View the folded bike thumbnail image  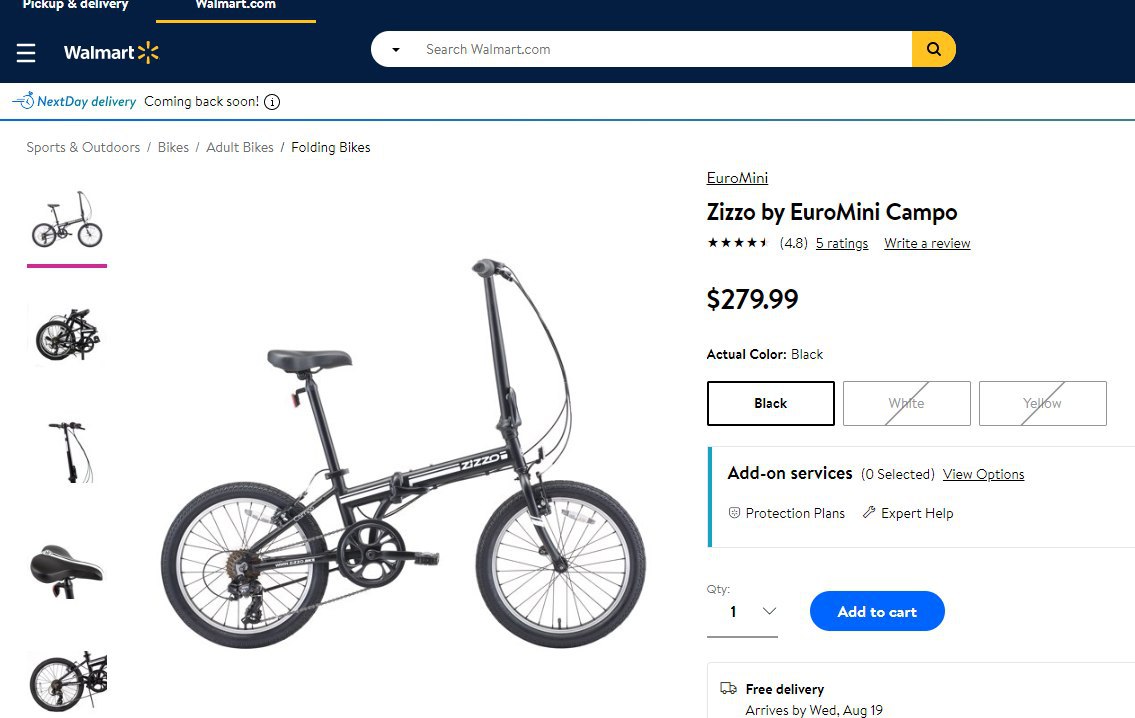click(x=67, y=335)
